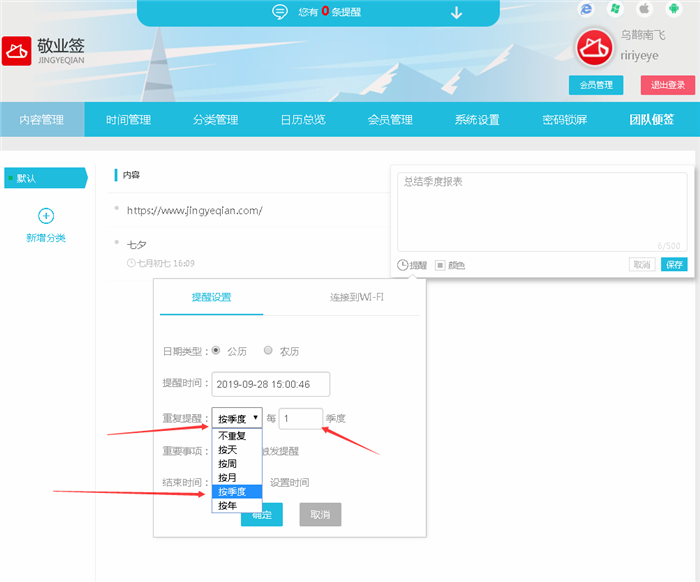Screen dimensions: 700x582
Task: Open 内容管理 navigation tab
Action: (42, 120)
